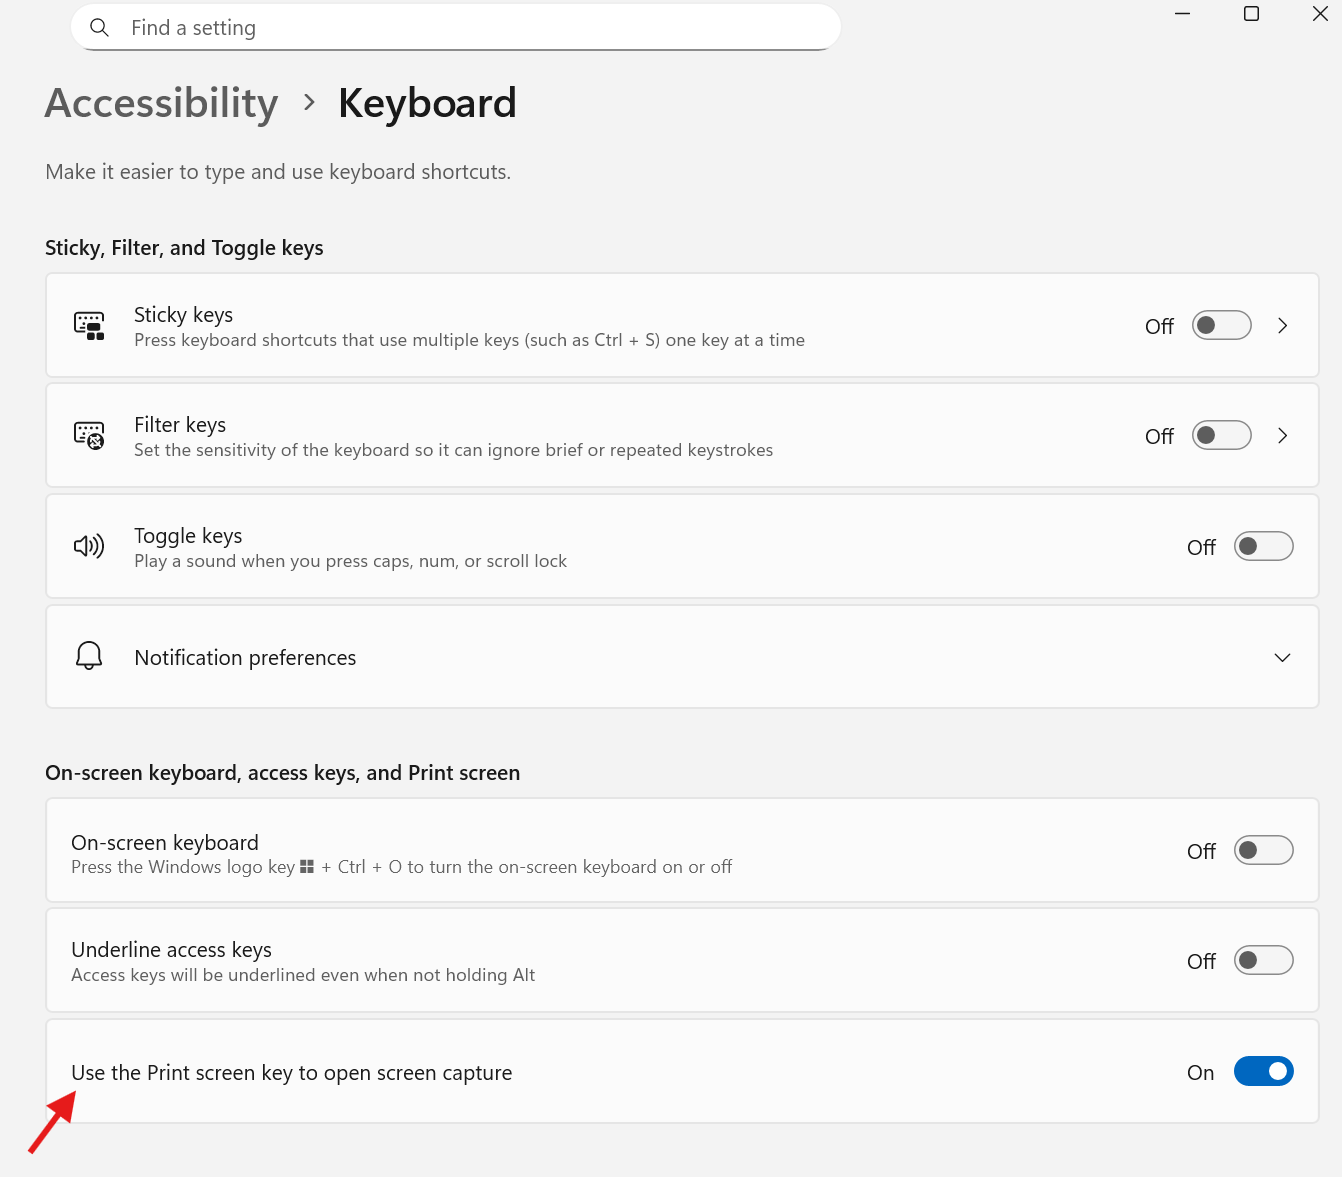This screenshot has width=1342, height=1177.
Task: Click the search magnifier icon
Action: point(99,27)
